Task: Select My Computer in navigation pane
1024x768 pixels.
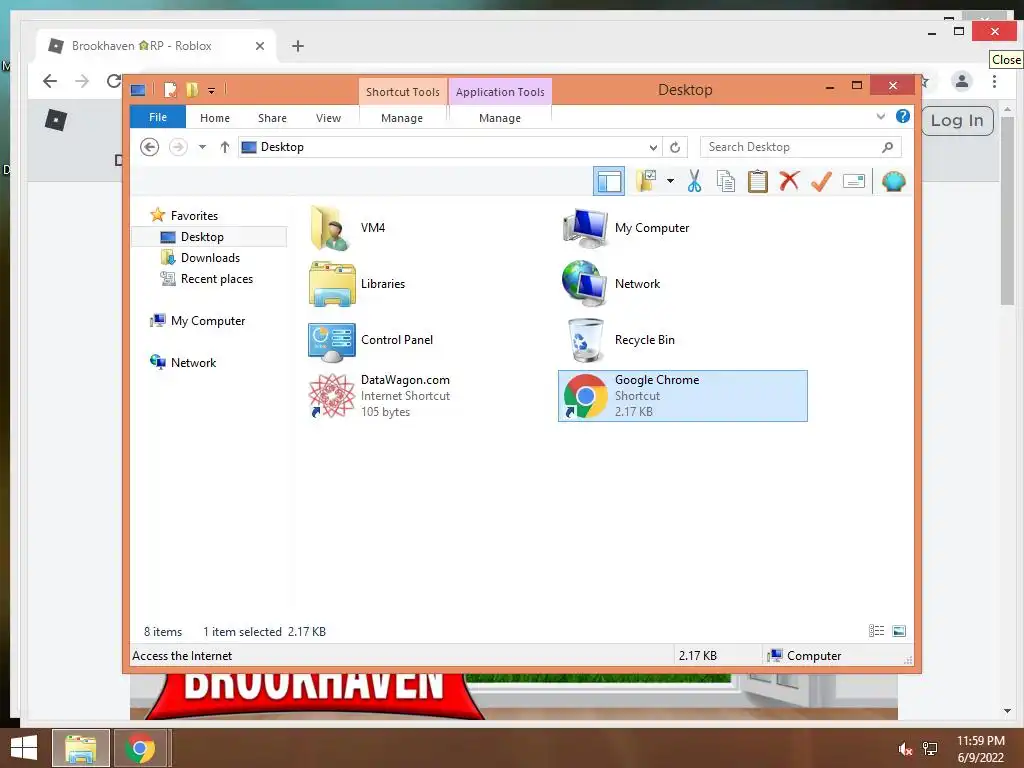Action: [x=208, y=321]
